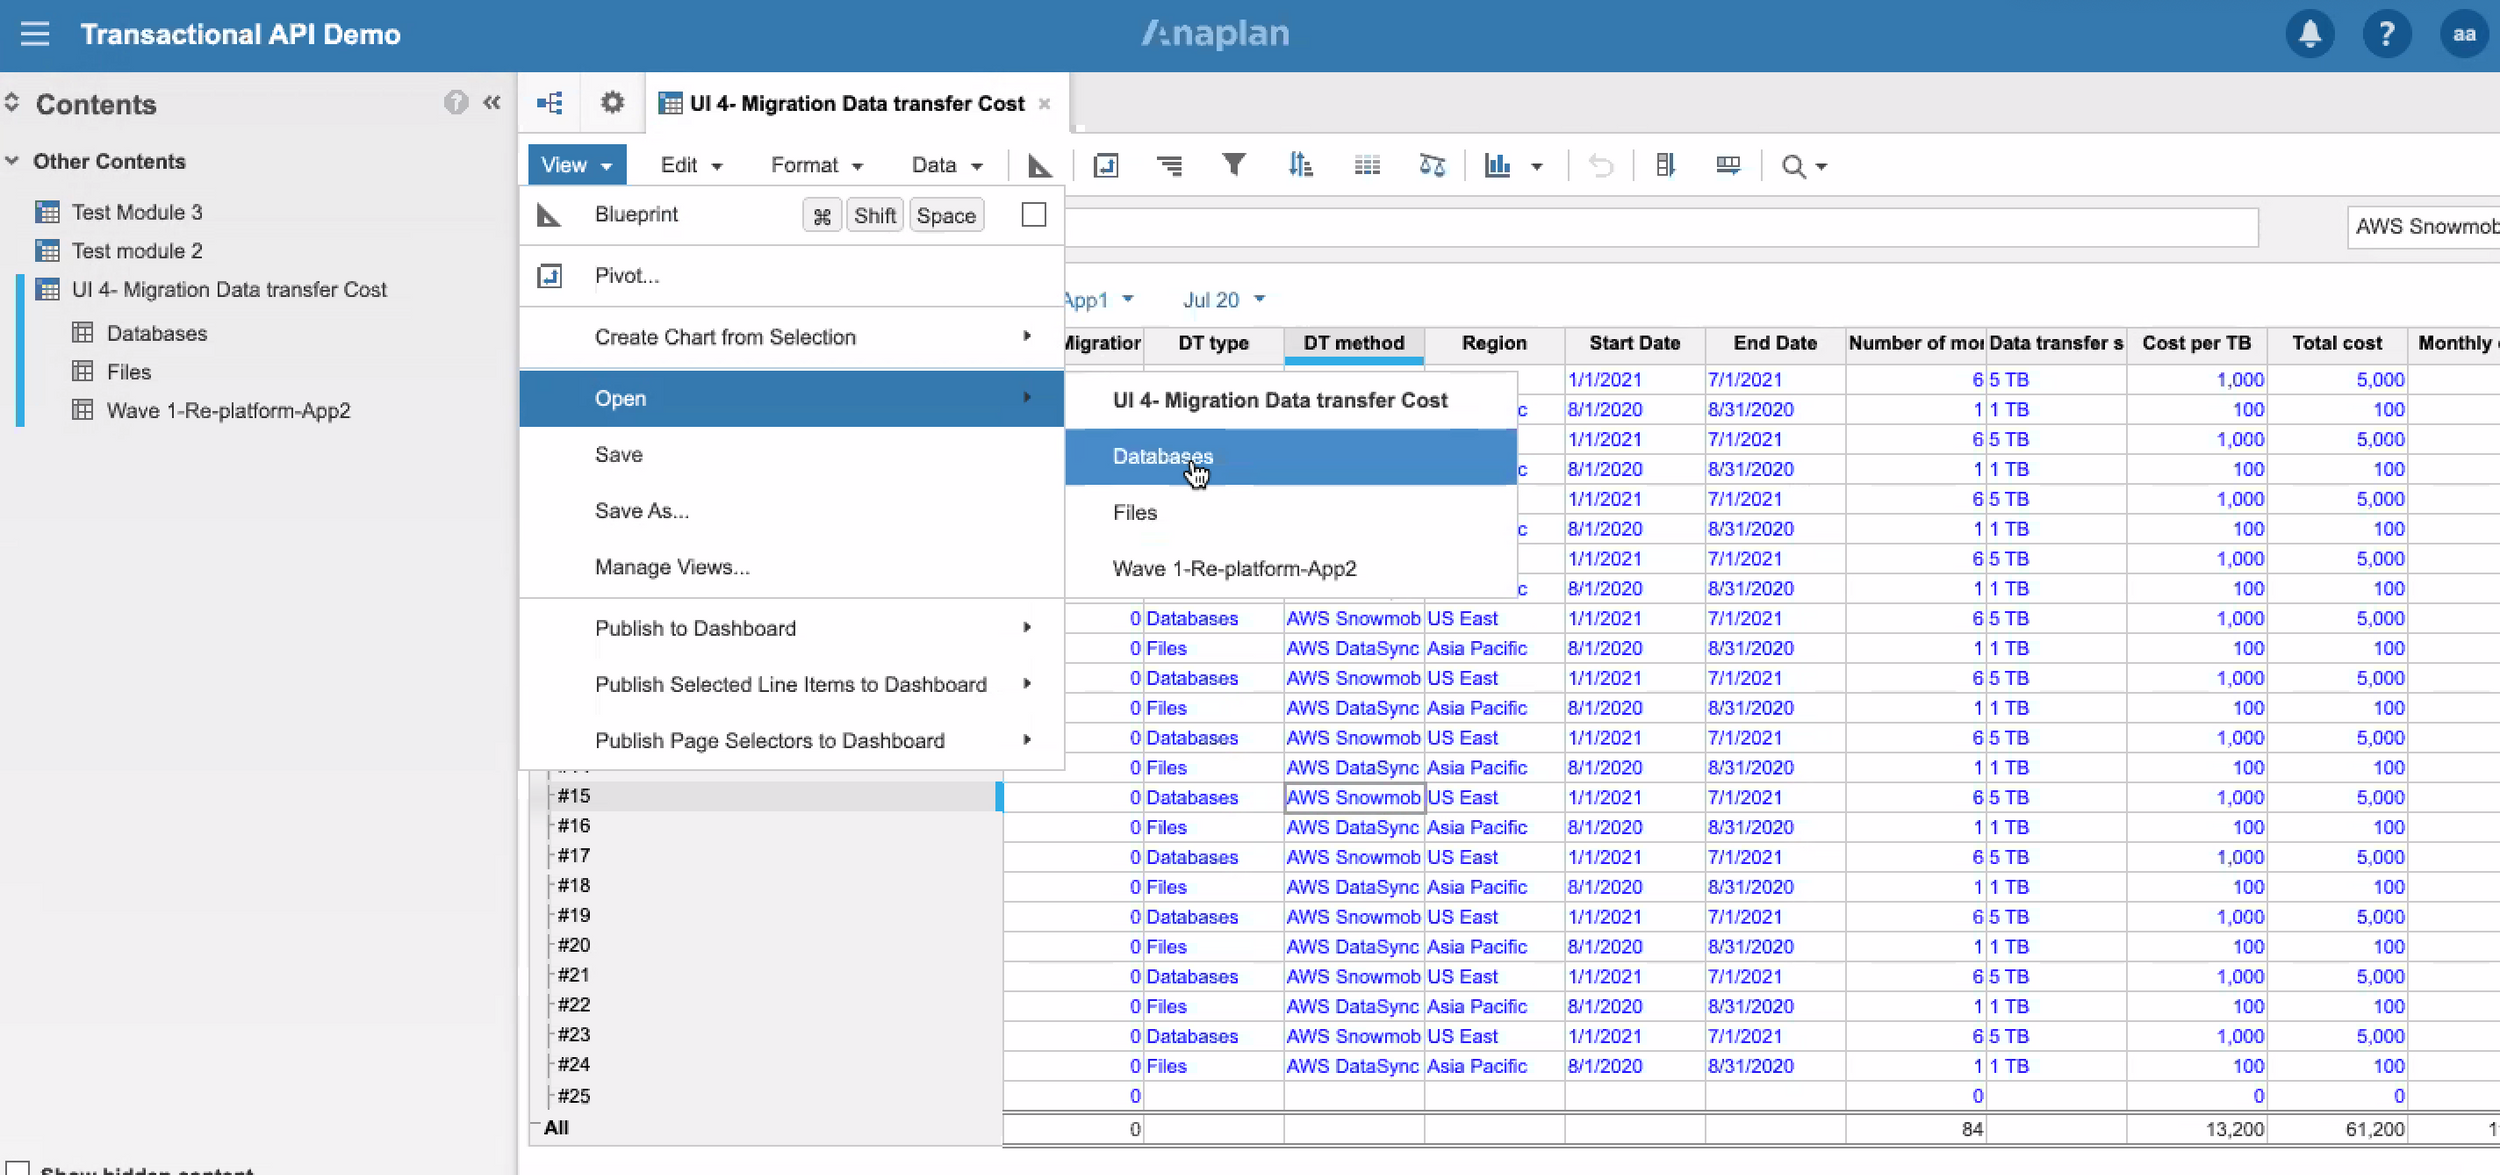
Task: Open Databases from the Open submenu
Action: pyautogui.click(x=1161, y=456)
